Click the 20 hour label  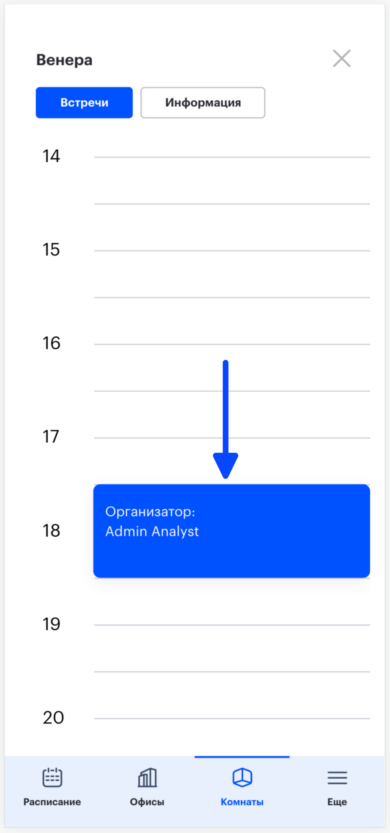coord(53,718)
